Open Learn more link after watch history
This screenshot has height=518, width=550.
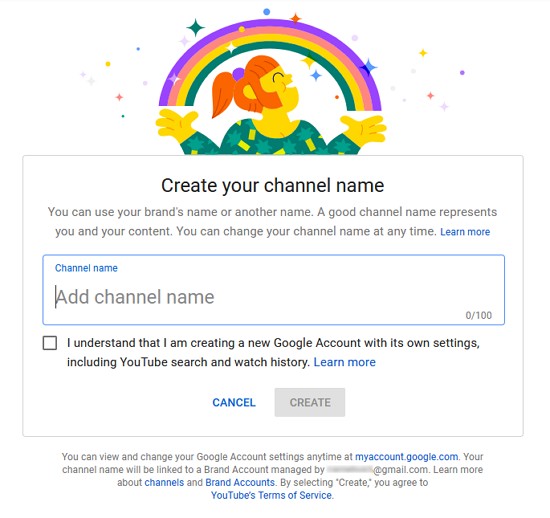click(x=344, y=362)
